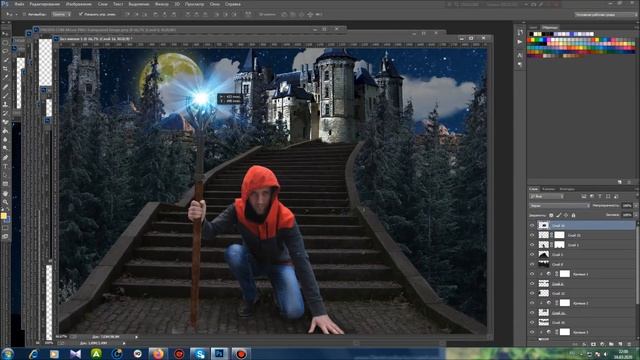
Task: Select the Move tool
Action: point(5,33)
